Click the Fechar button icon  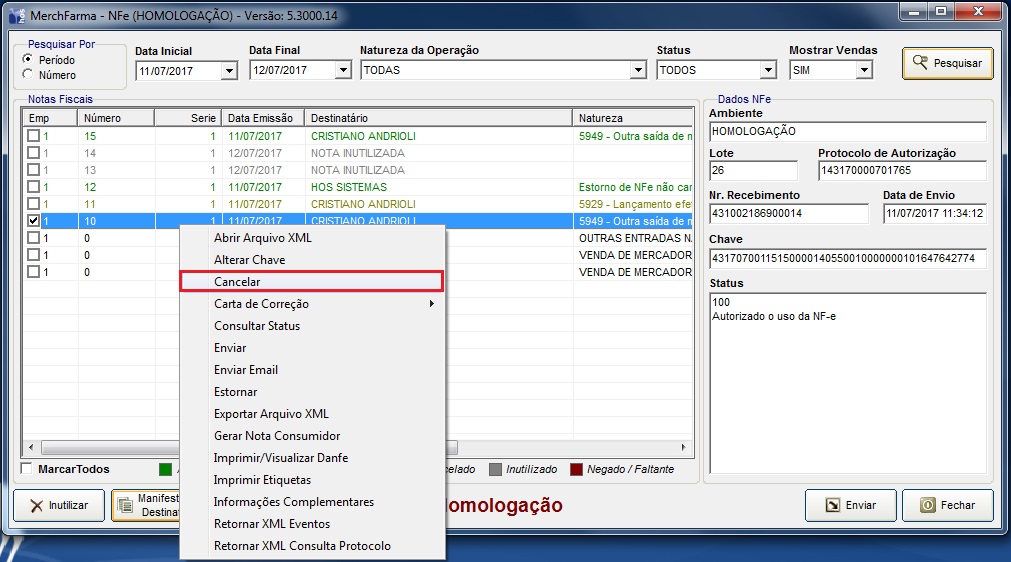click(927, 505)
